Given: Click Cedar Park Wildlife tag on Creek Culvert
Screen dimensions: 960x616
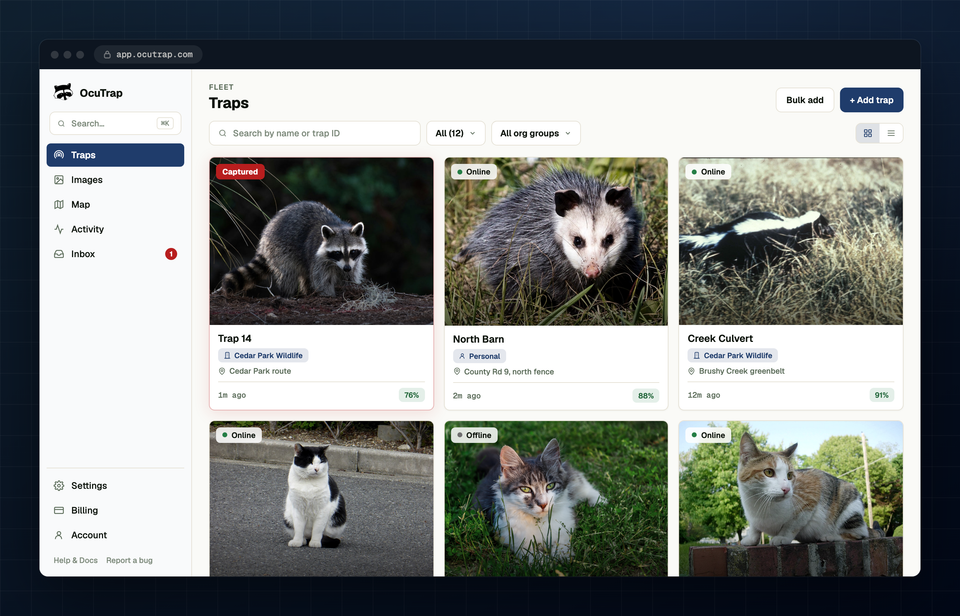Looking at the screenshot, I should [732, 355].
